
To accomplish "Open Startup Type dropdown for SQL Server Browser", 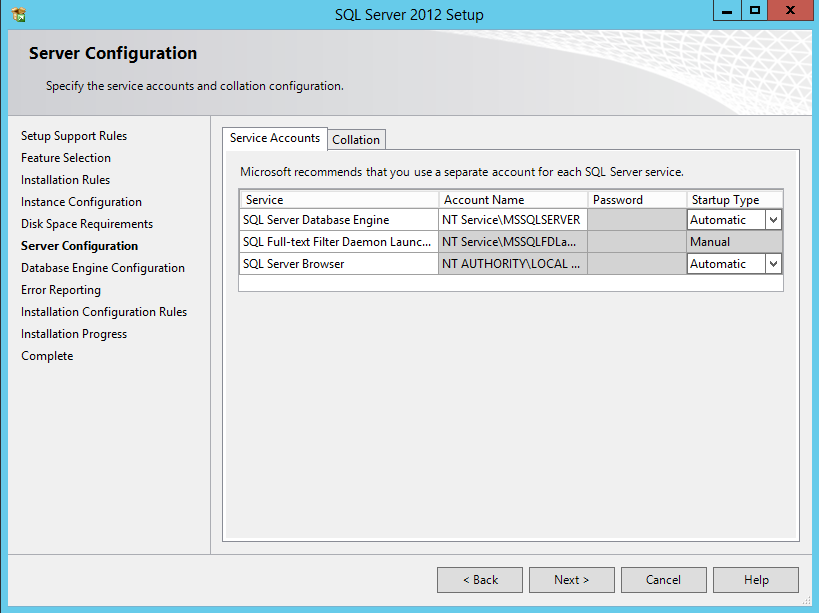I will [774, 264].
